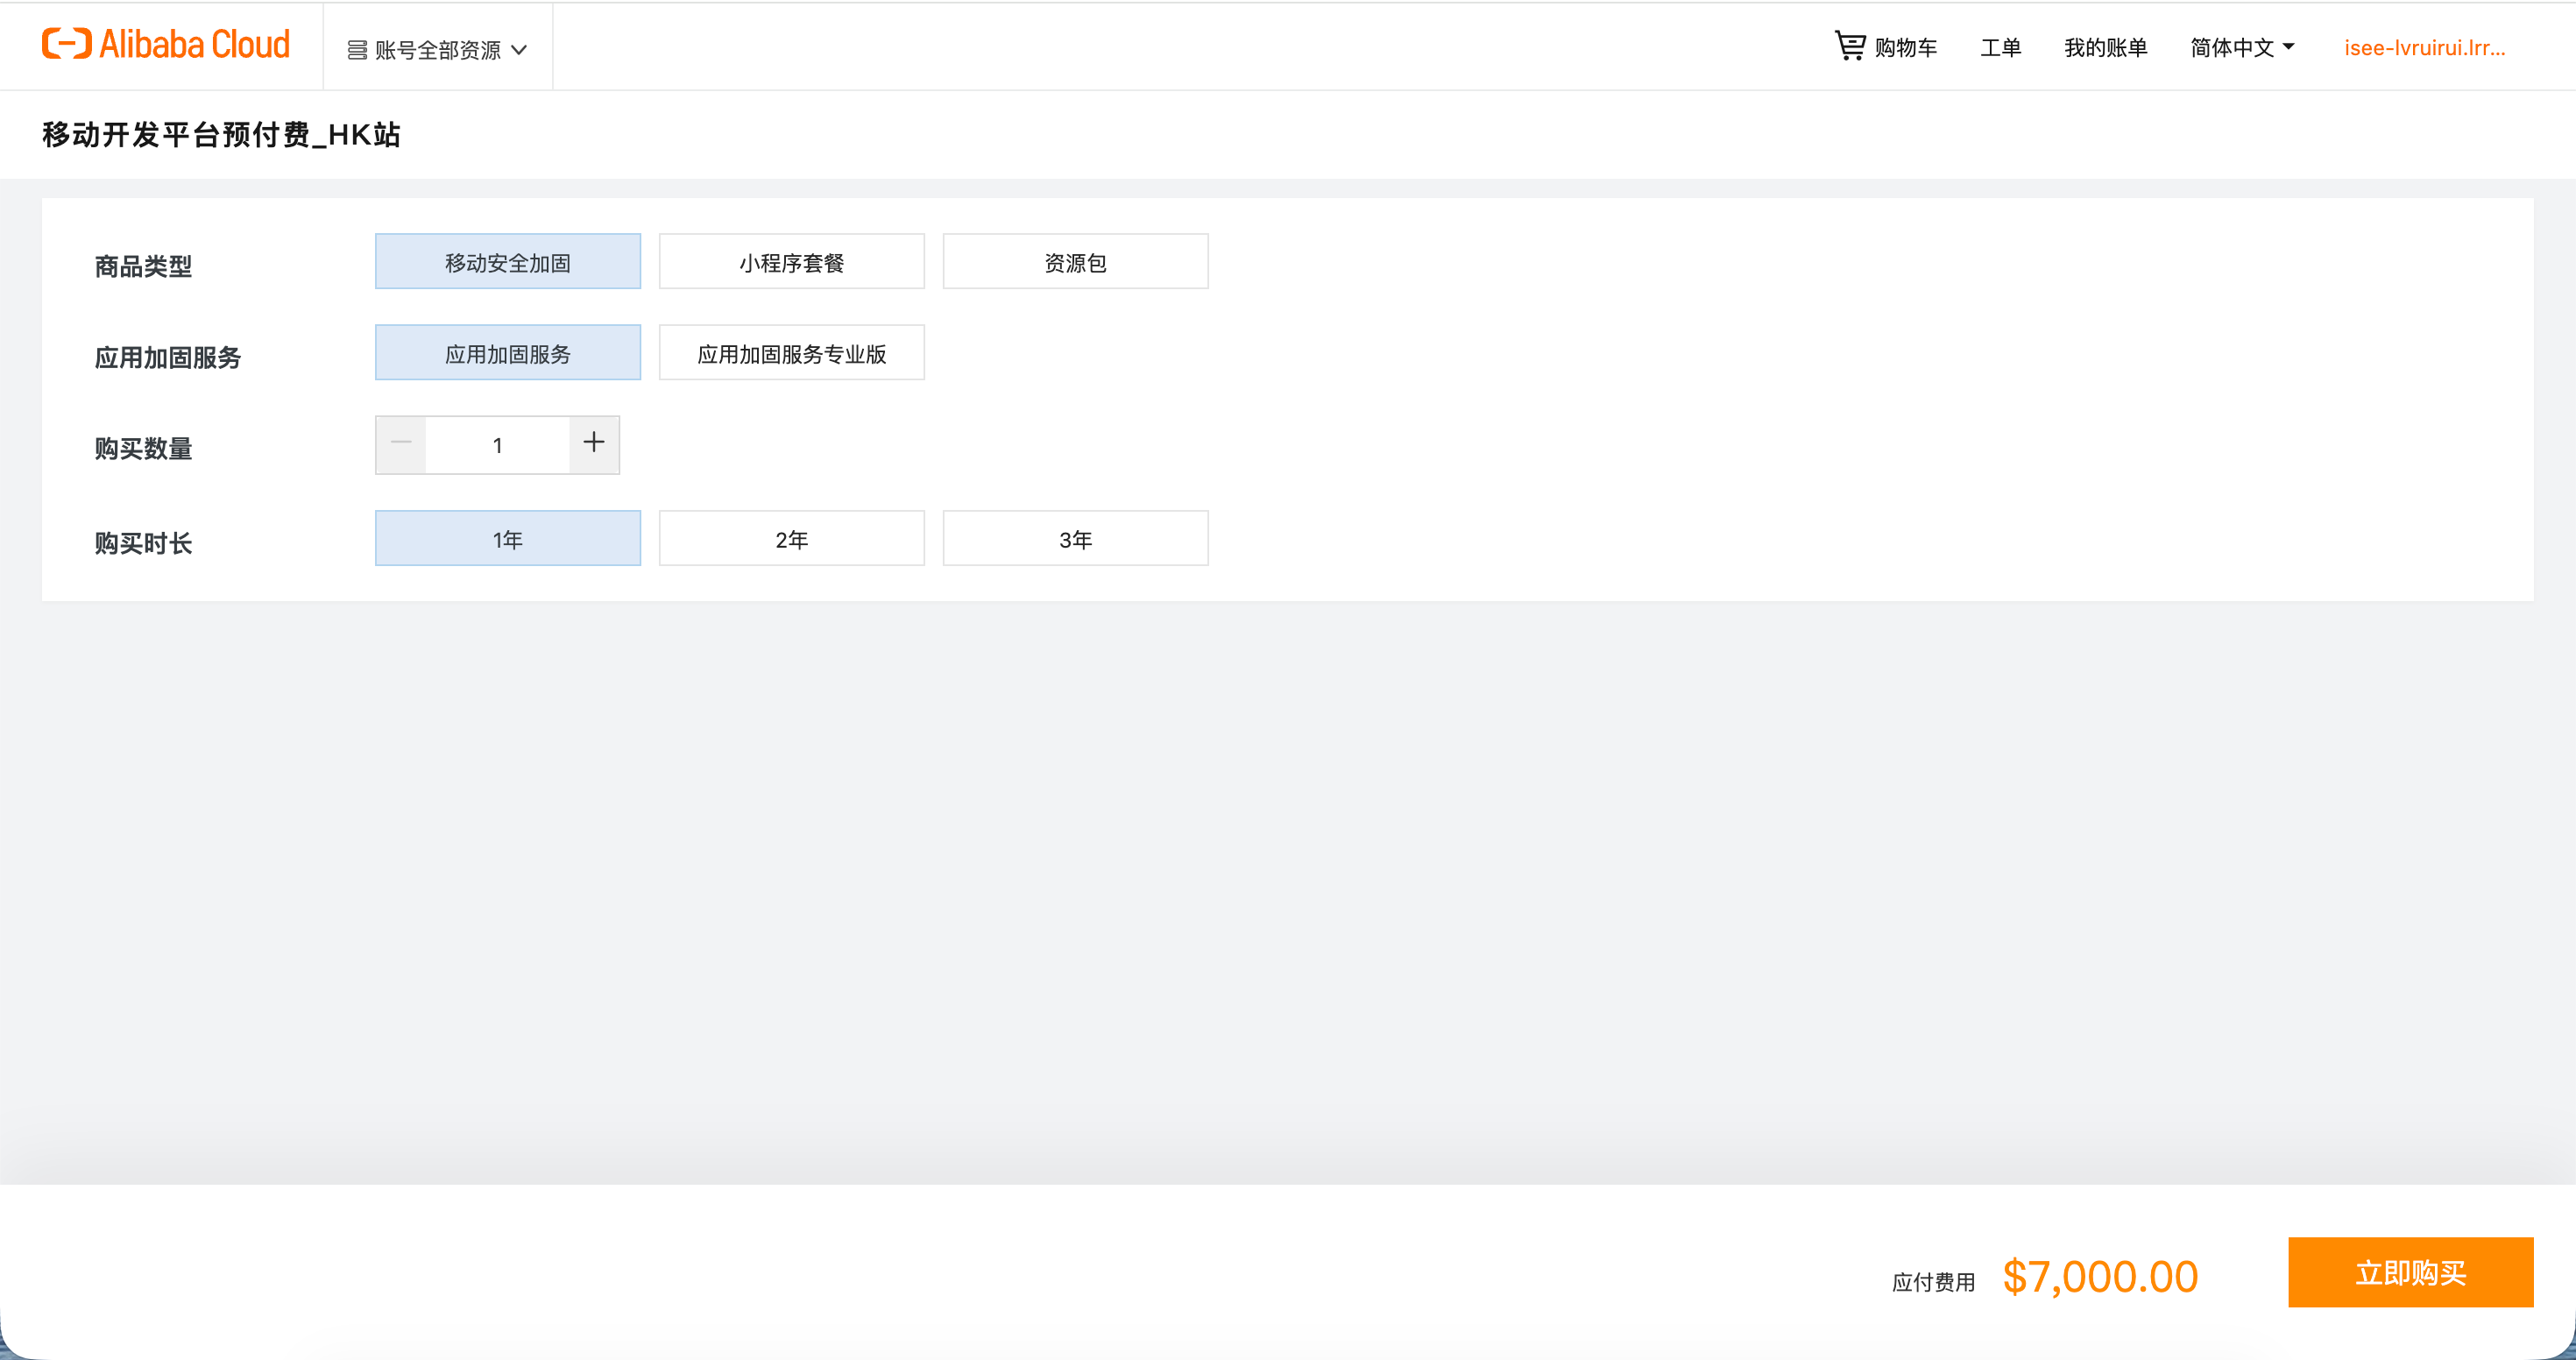Screen dimensions: 2576x1360
Task: Click the 立即购买 button
Action: [2410, 1272]
